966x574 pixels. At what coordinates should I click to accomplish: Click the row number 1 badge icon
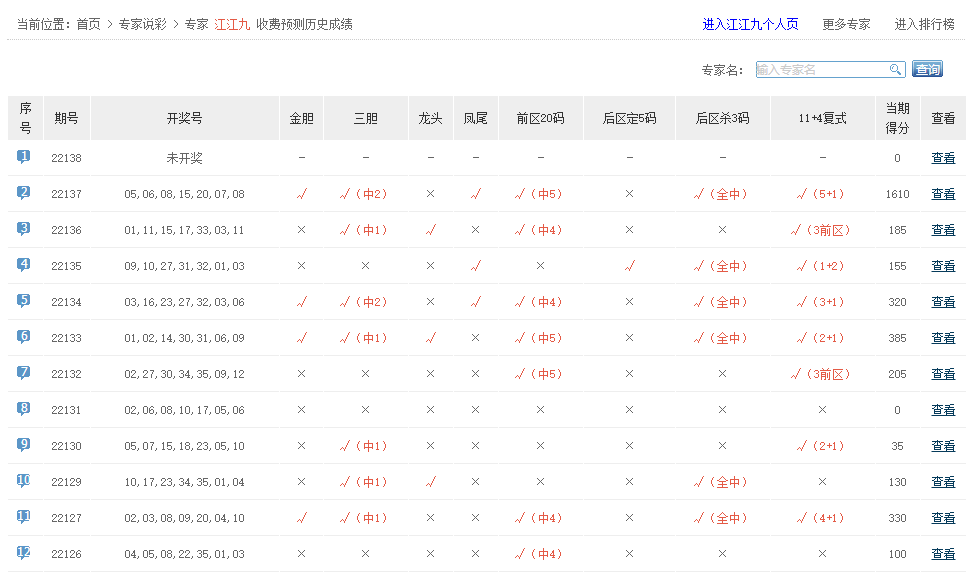coord(24,157)
